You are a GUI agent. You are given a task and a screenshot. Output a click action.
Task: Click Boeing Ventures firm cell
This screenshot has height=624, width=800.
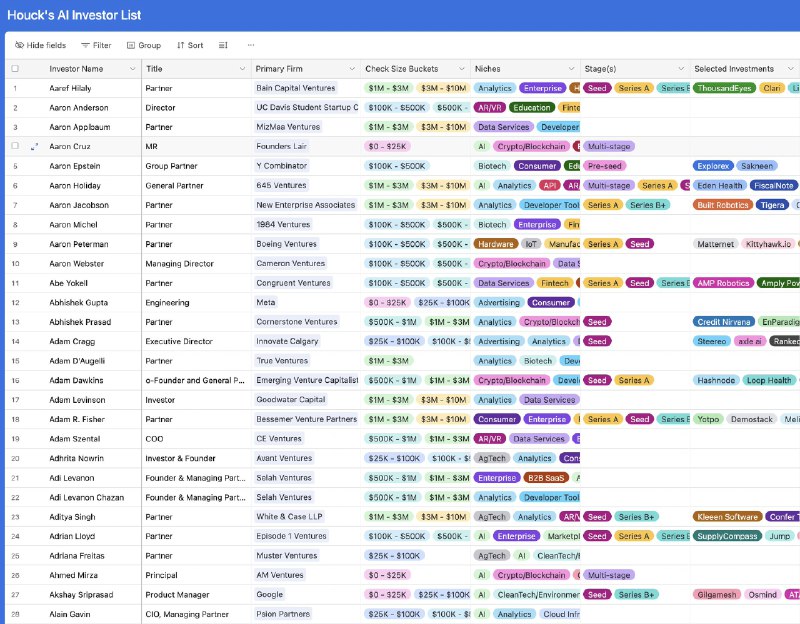286,244
